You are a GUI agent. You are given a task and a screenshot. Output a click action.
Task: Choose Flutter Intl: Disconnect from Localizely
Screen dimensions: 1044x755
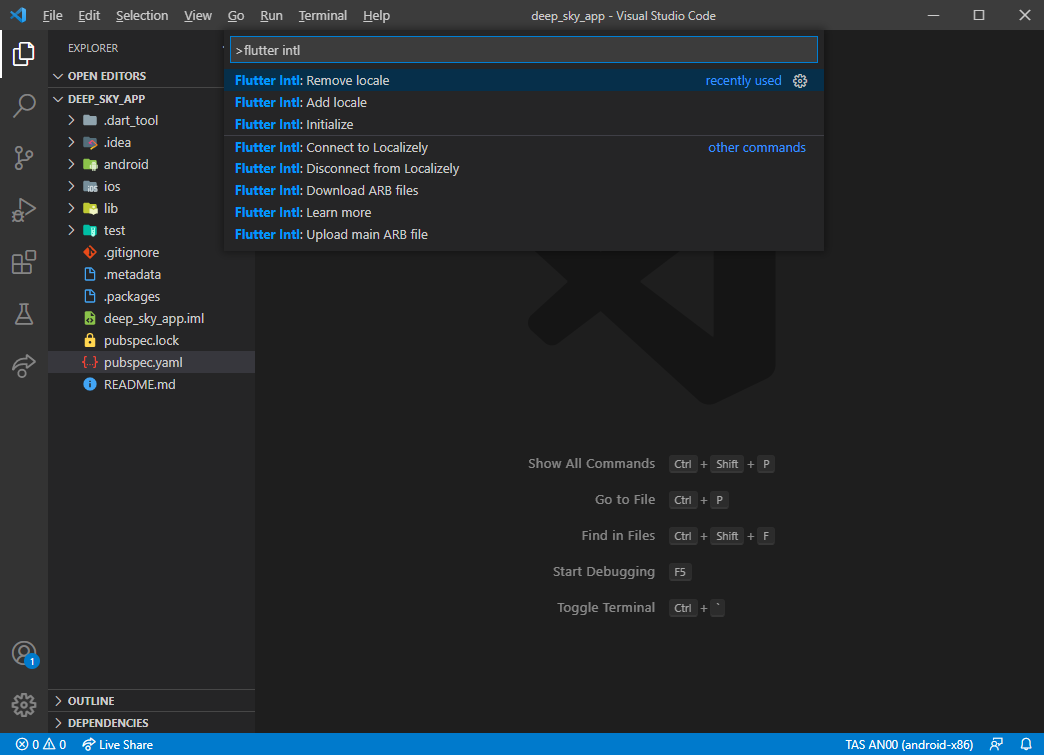pos(523,168)
